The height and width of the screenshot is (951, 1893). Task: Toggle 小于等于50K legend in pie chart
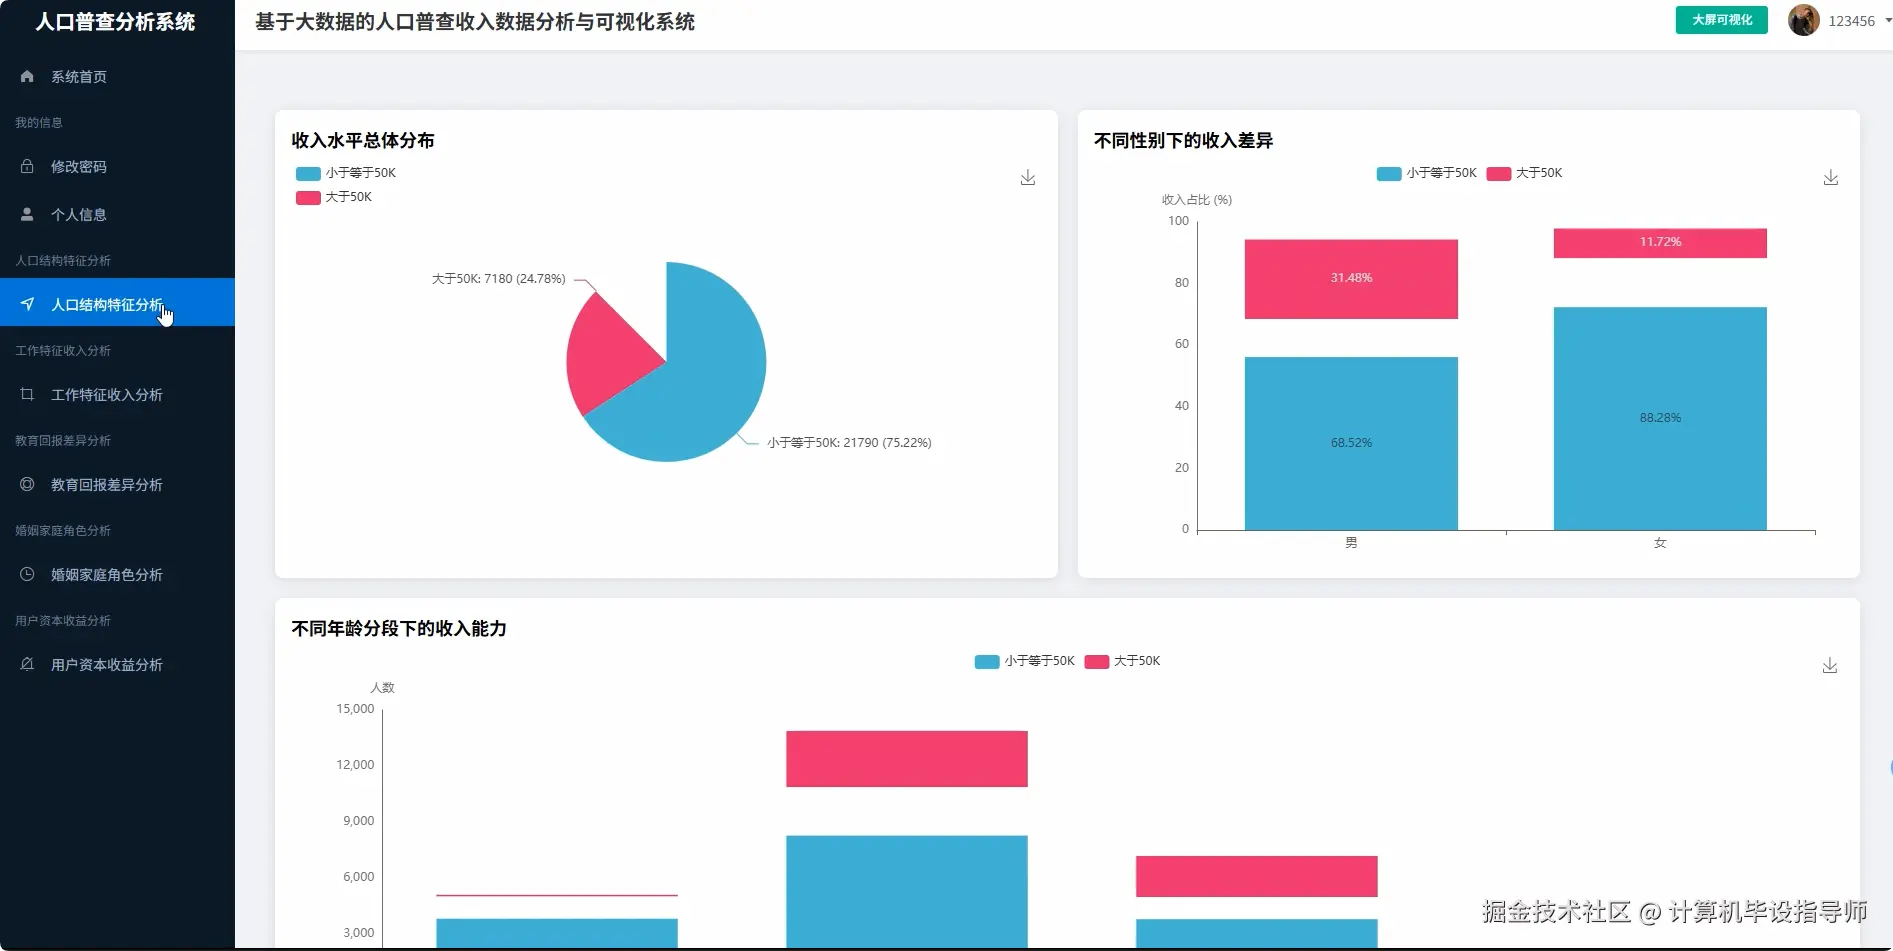pyautogui.click(x=346, y=173)
